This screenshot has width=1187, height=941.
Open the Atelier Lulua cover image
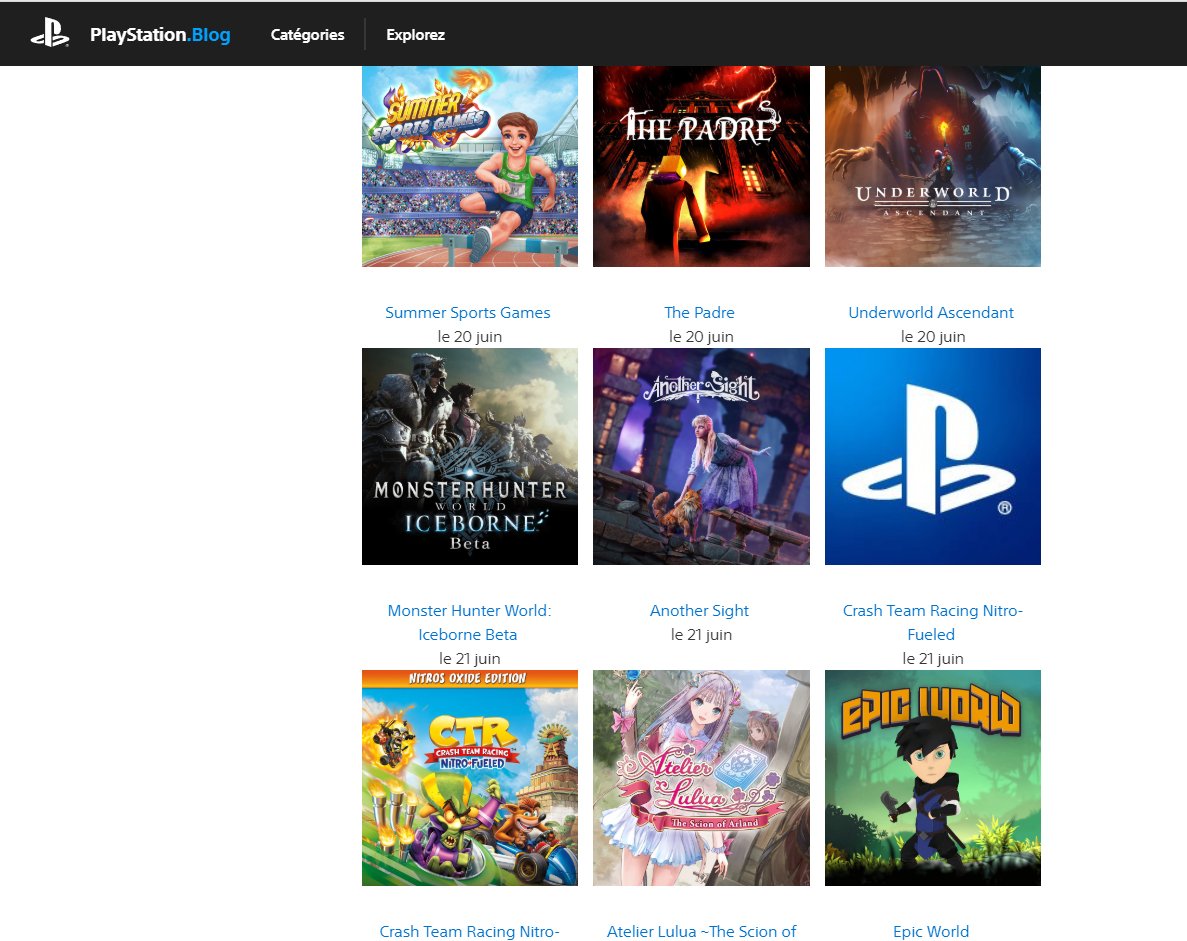pos(701,778)
